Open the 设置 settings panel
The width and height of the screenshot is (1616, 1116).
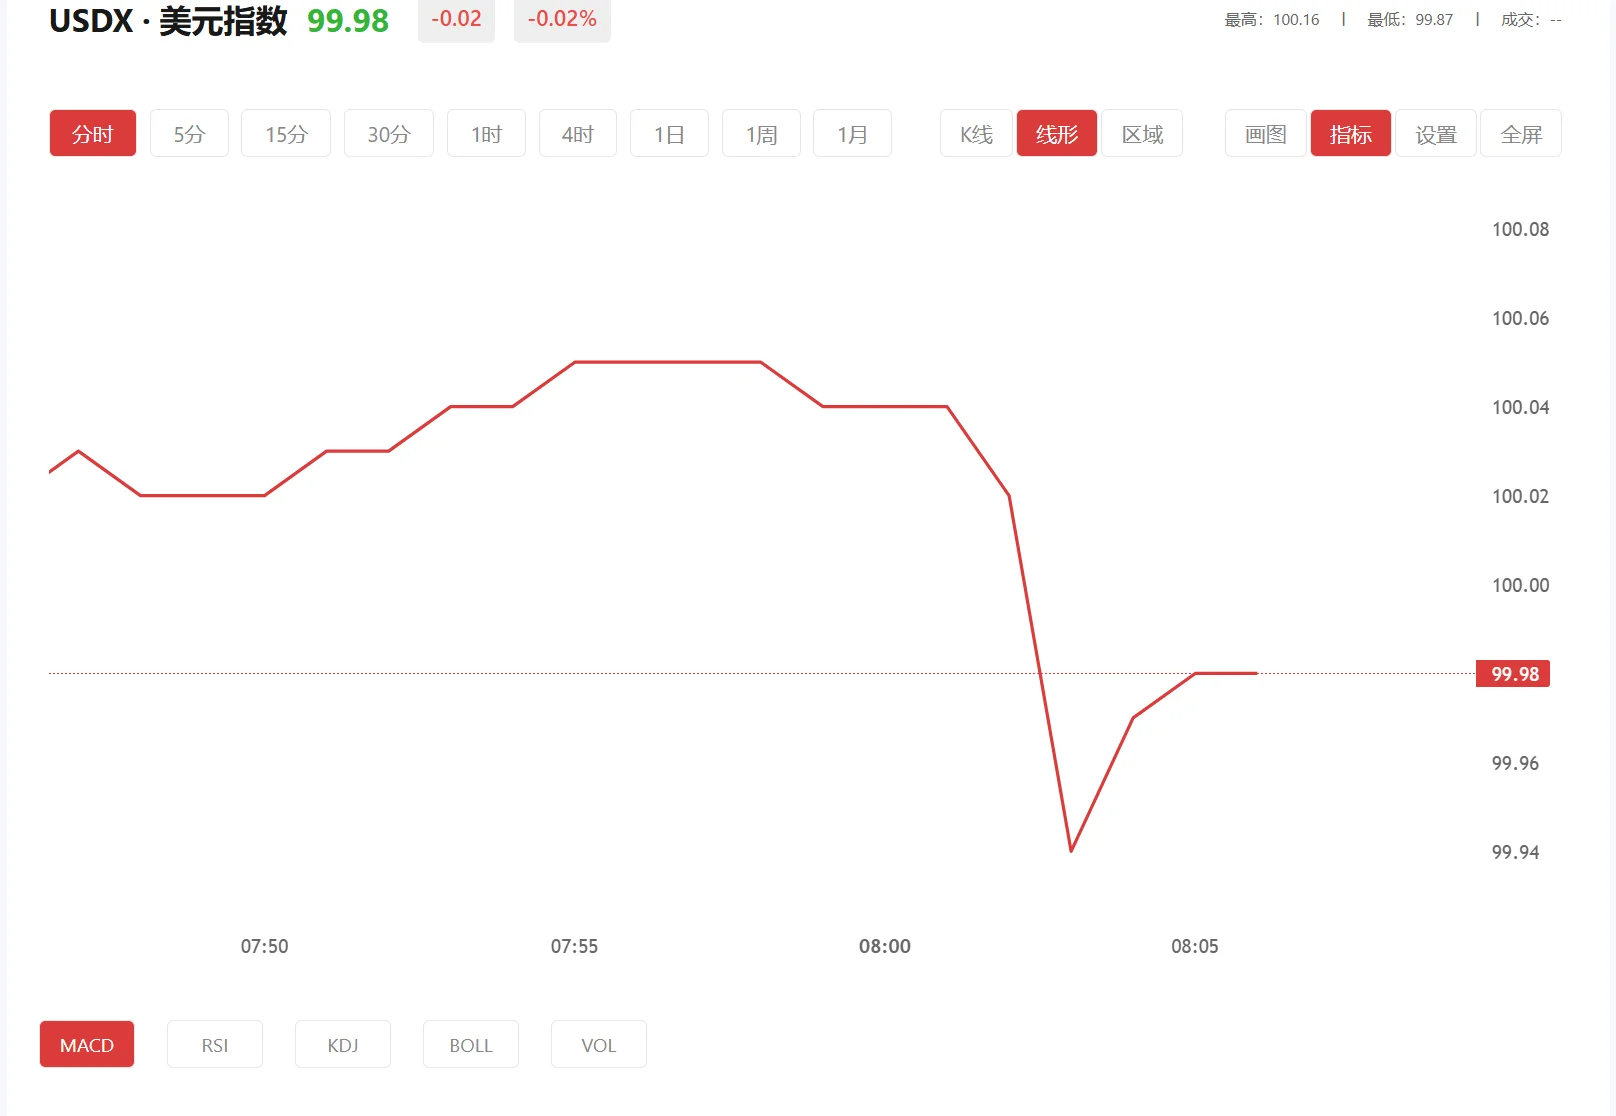tap(1436, 134)
